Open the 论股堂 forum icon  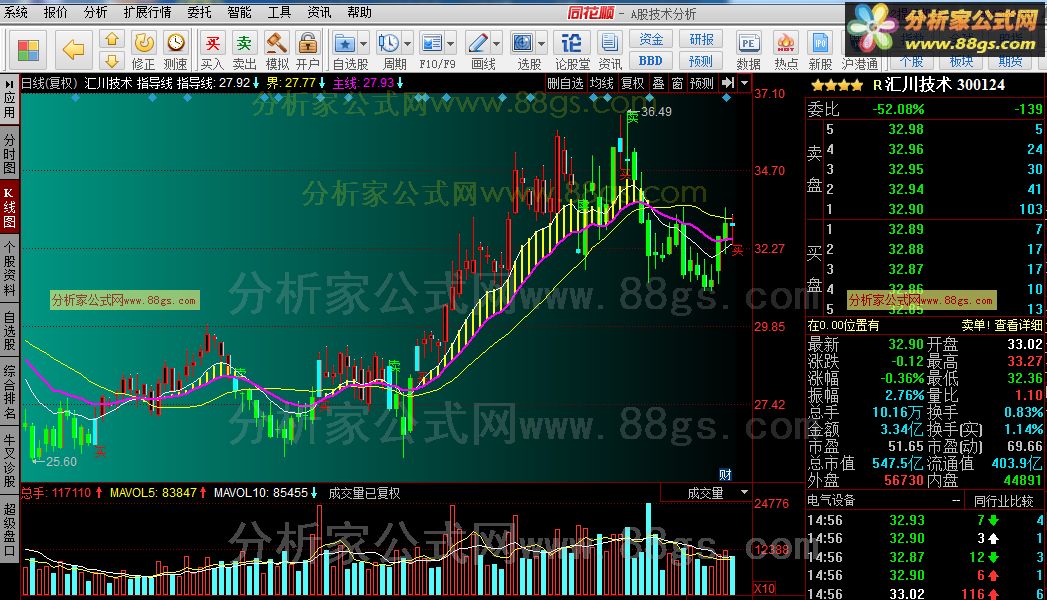[572, 51]
